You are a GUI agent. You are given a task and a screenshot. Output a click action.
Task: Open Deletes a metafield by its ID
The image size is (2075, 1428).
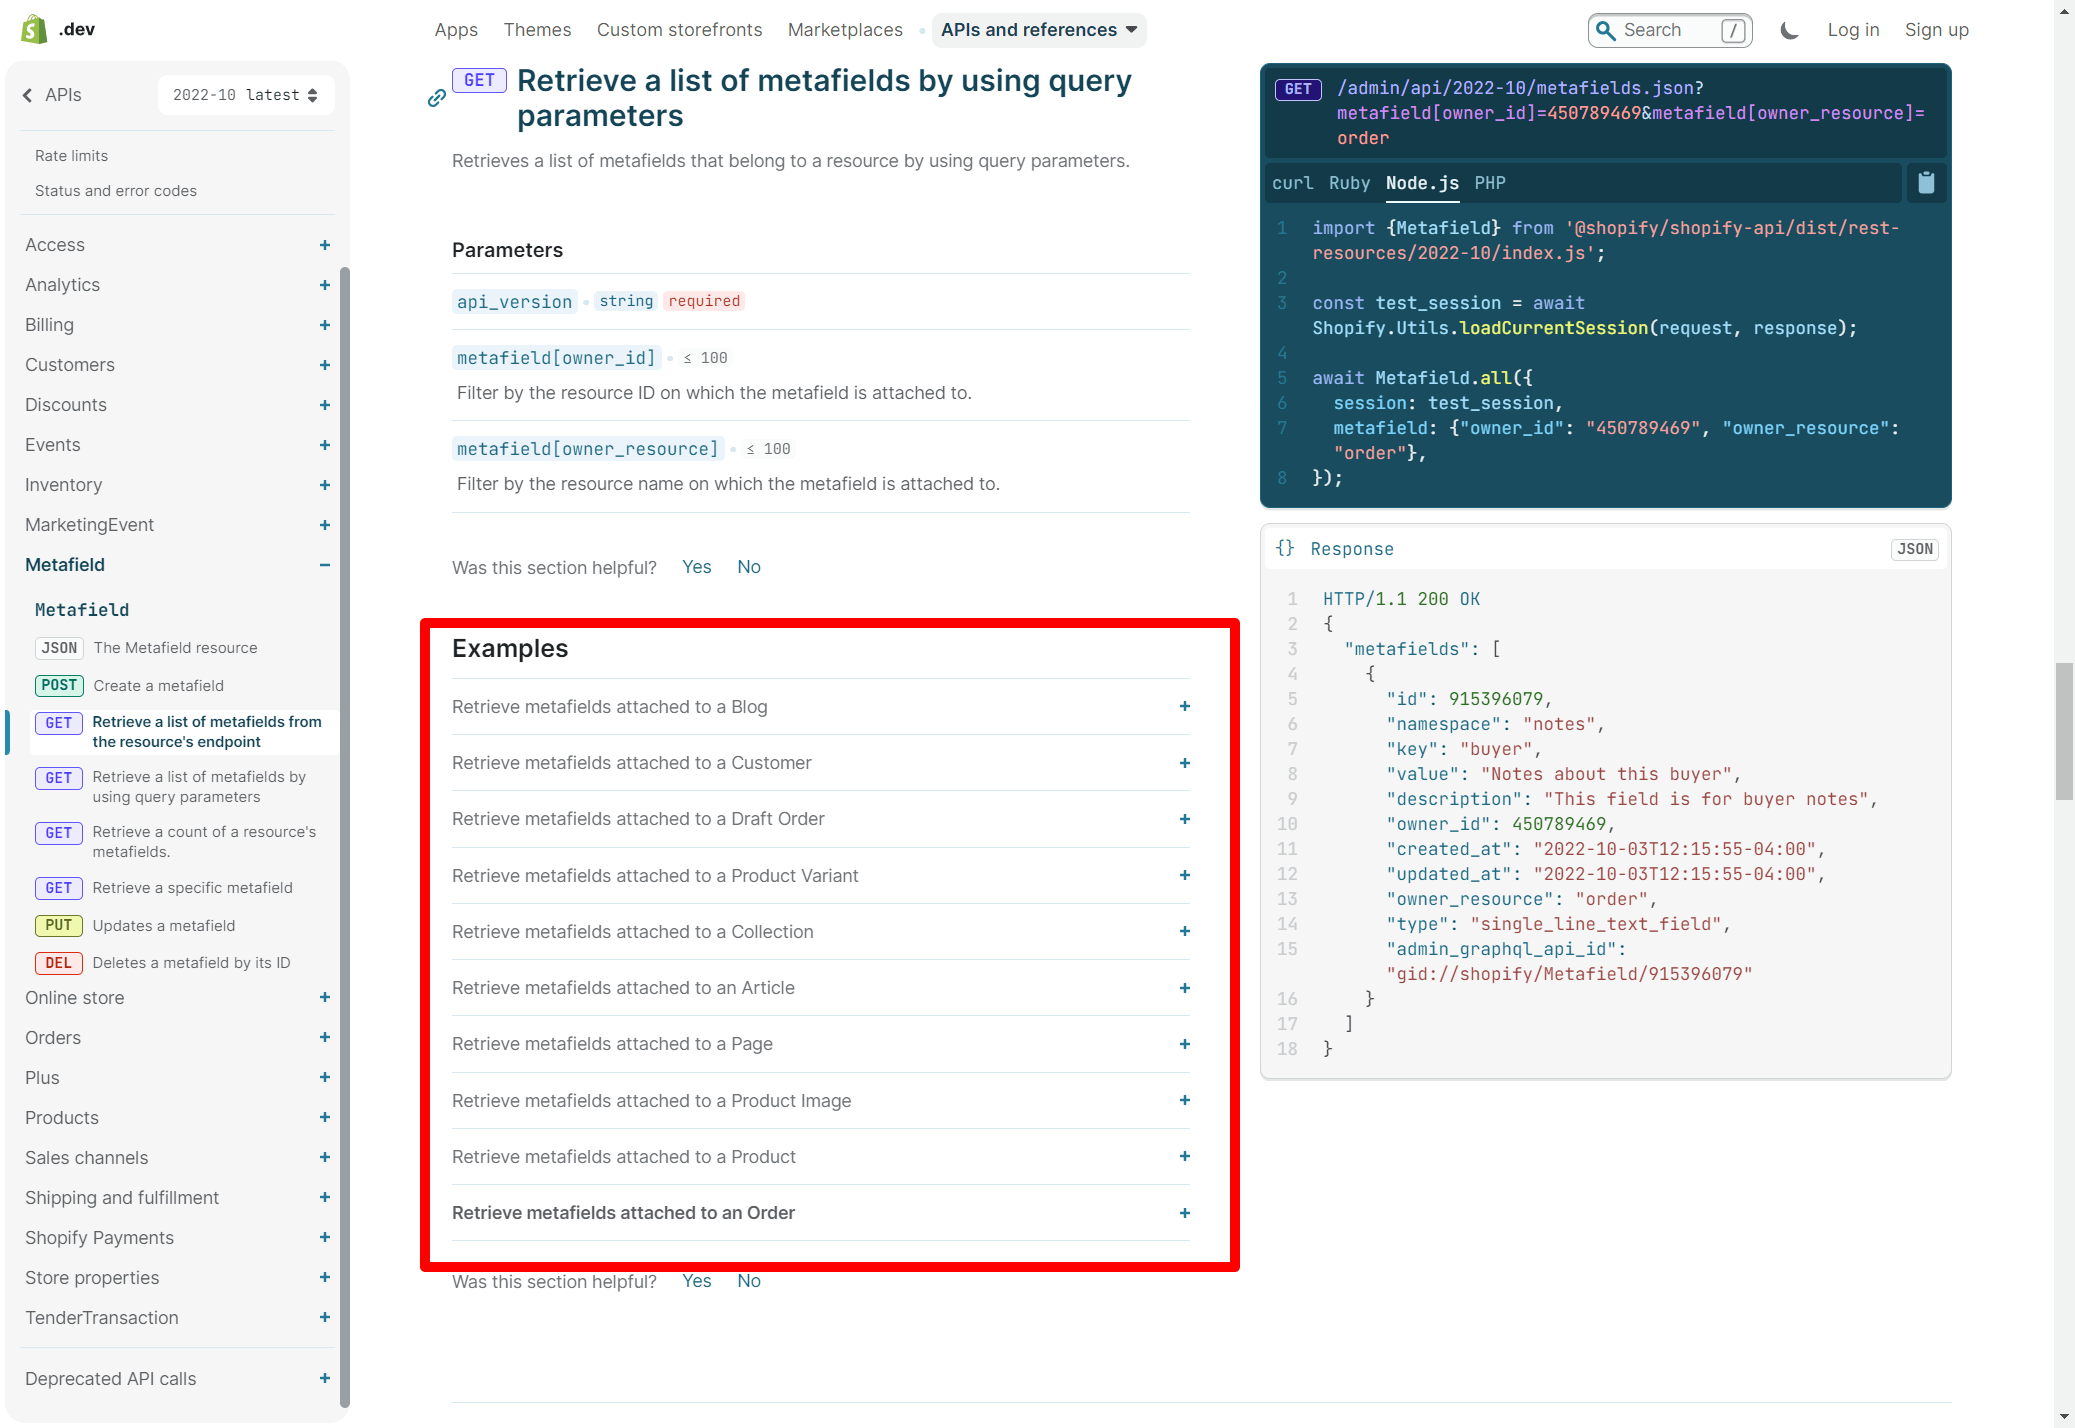[191, 963]
